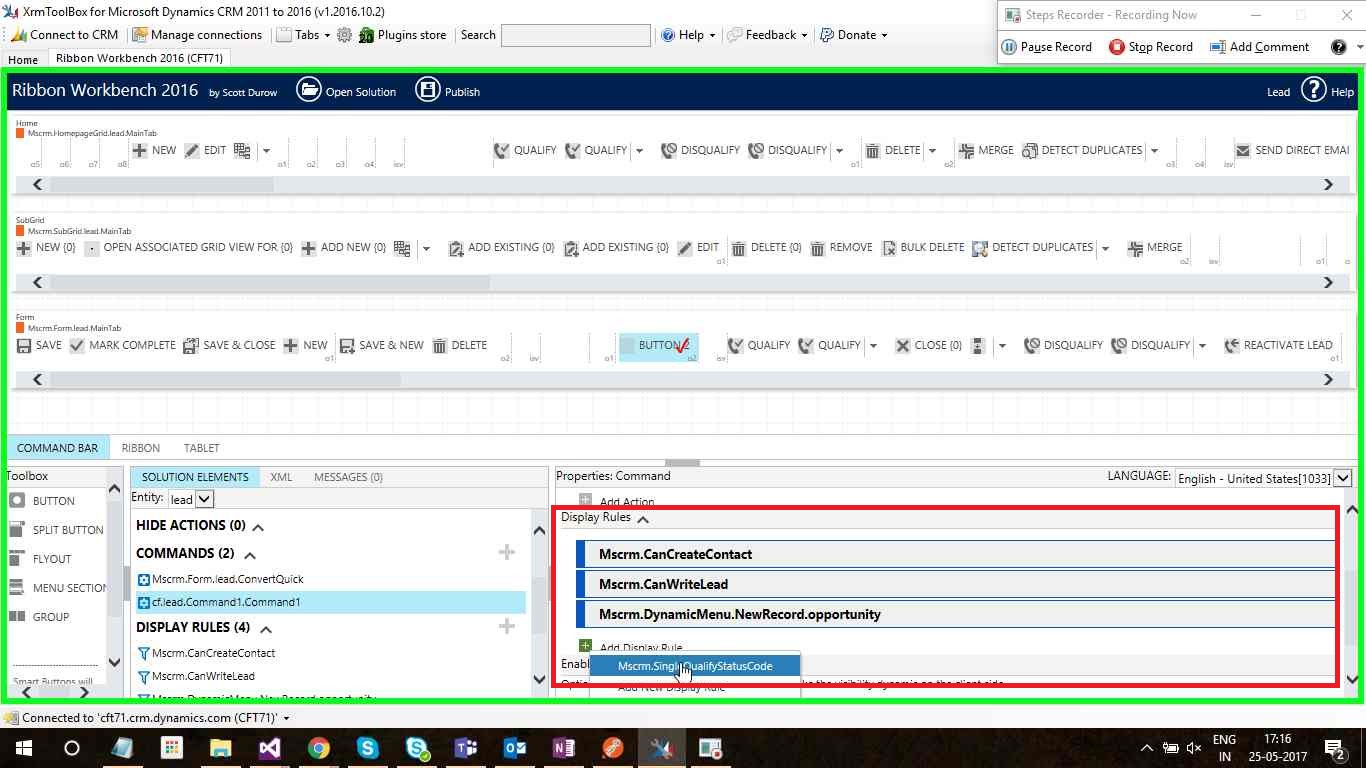Select ADD NEW (0) SubGrid button
Viewport: 1366px width, 768px height.
coord(343,248)
